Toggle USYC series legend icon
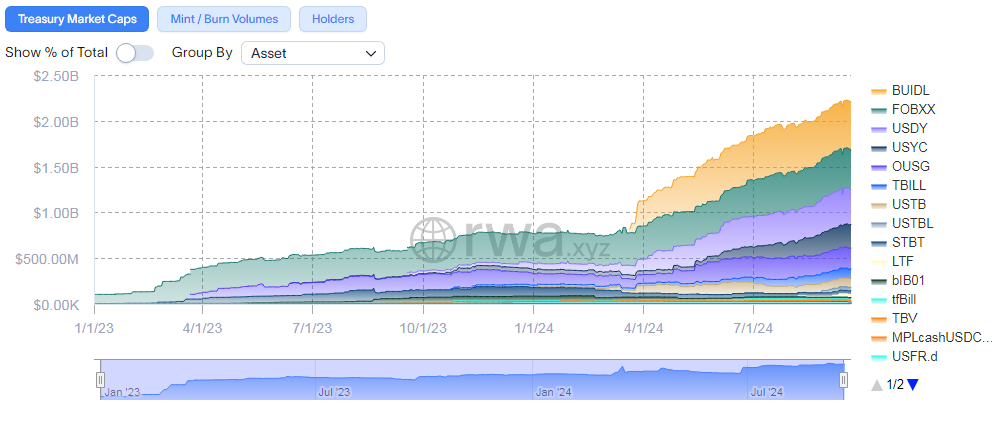The height and width of the screenshot is (425, 992). (879, 147)
